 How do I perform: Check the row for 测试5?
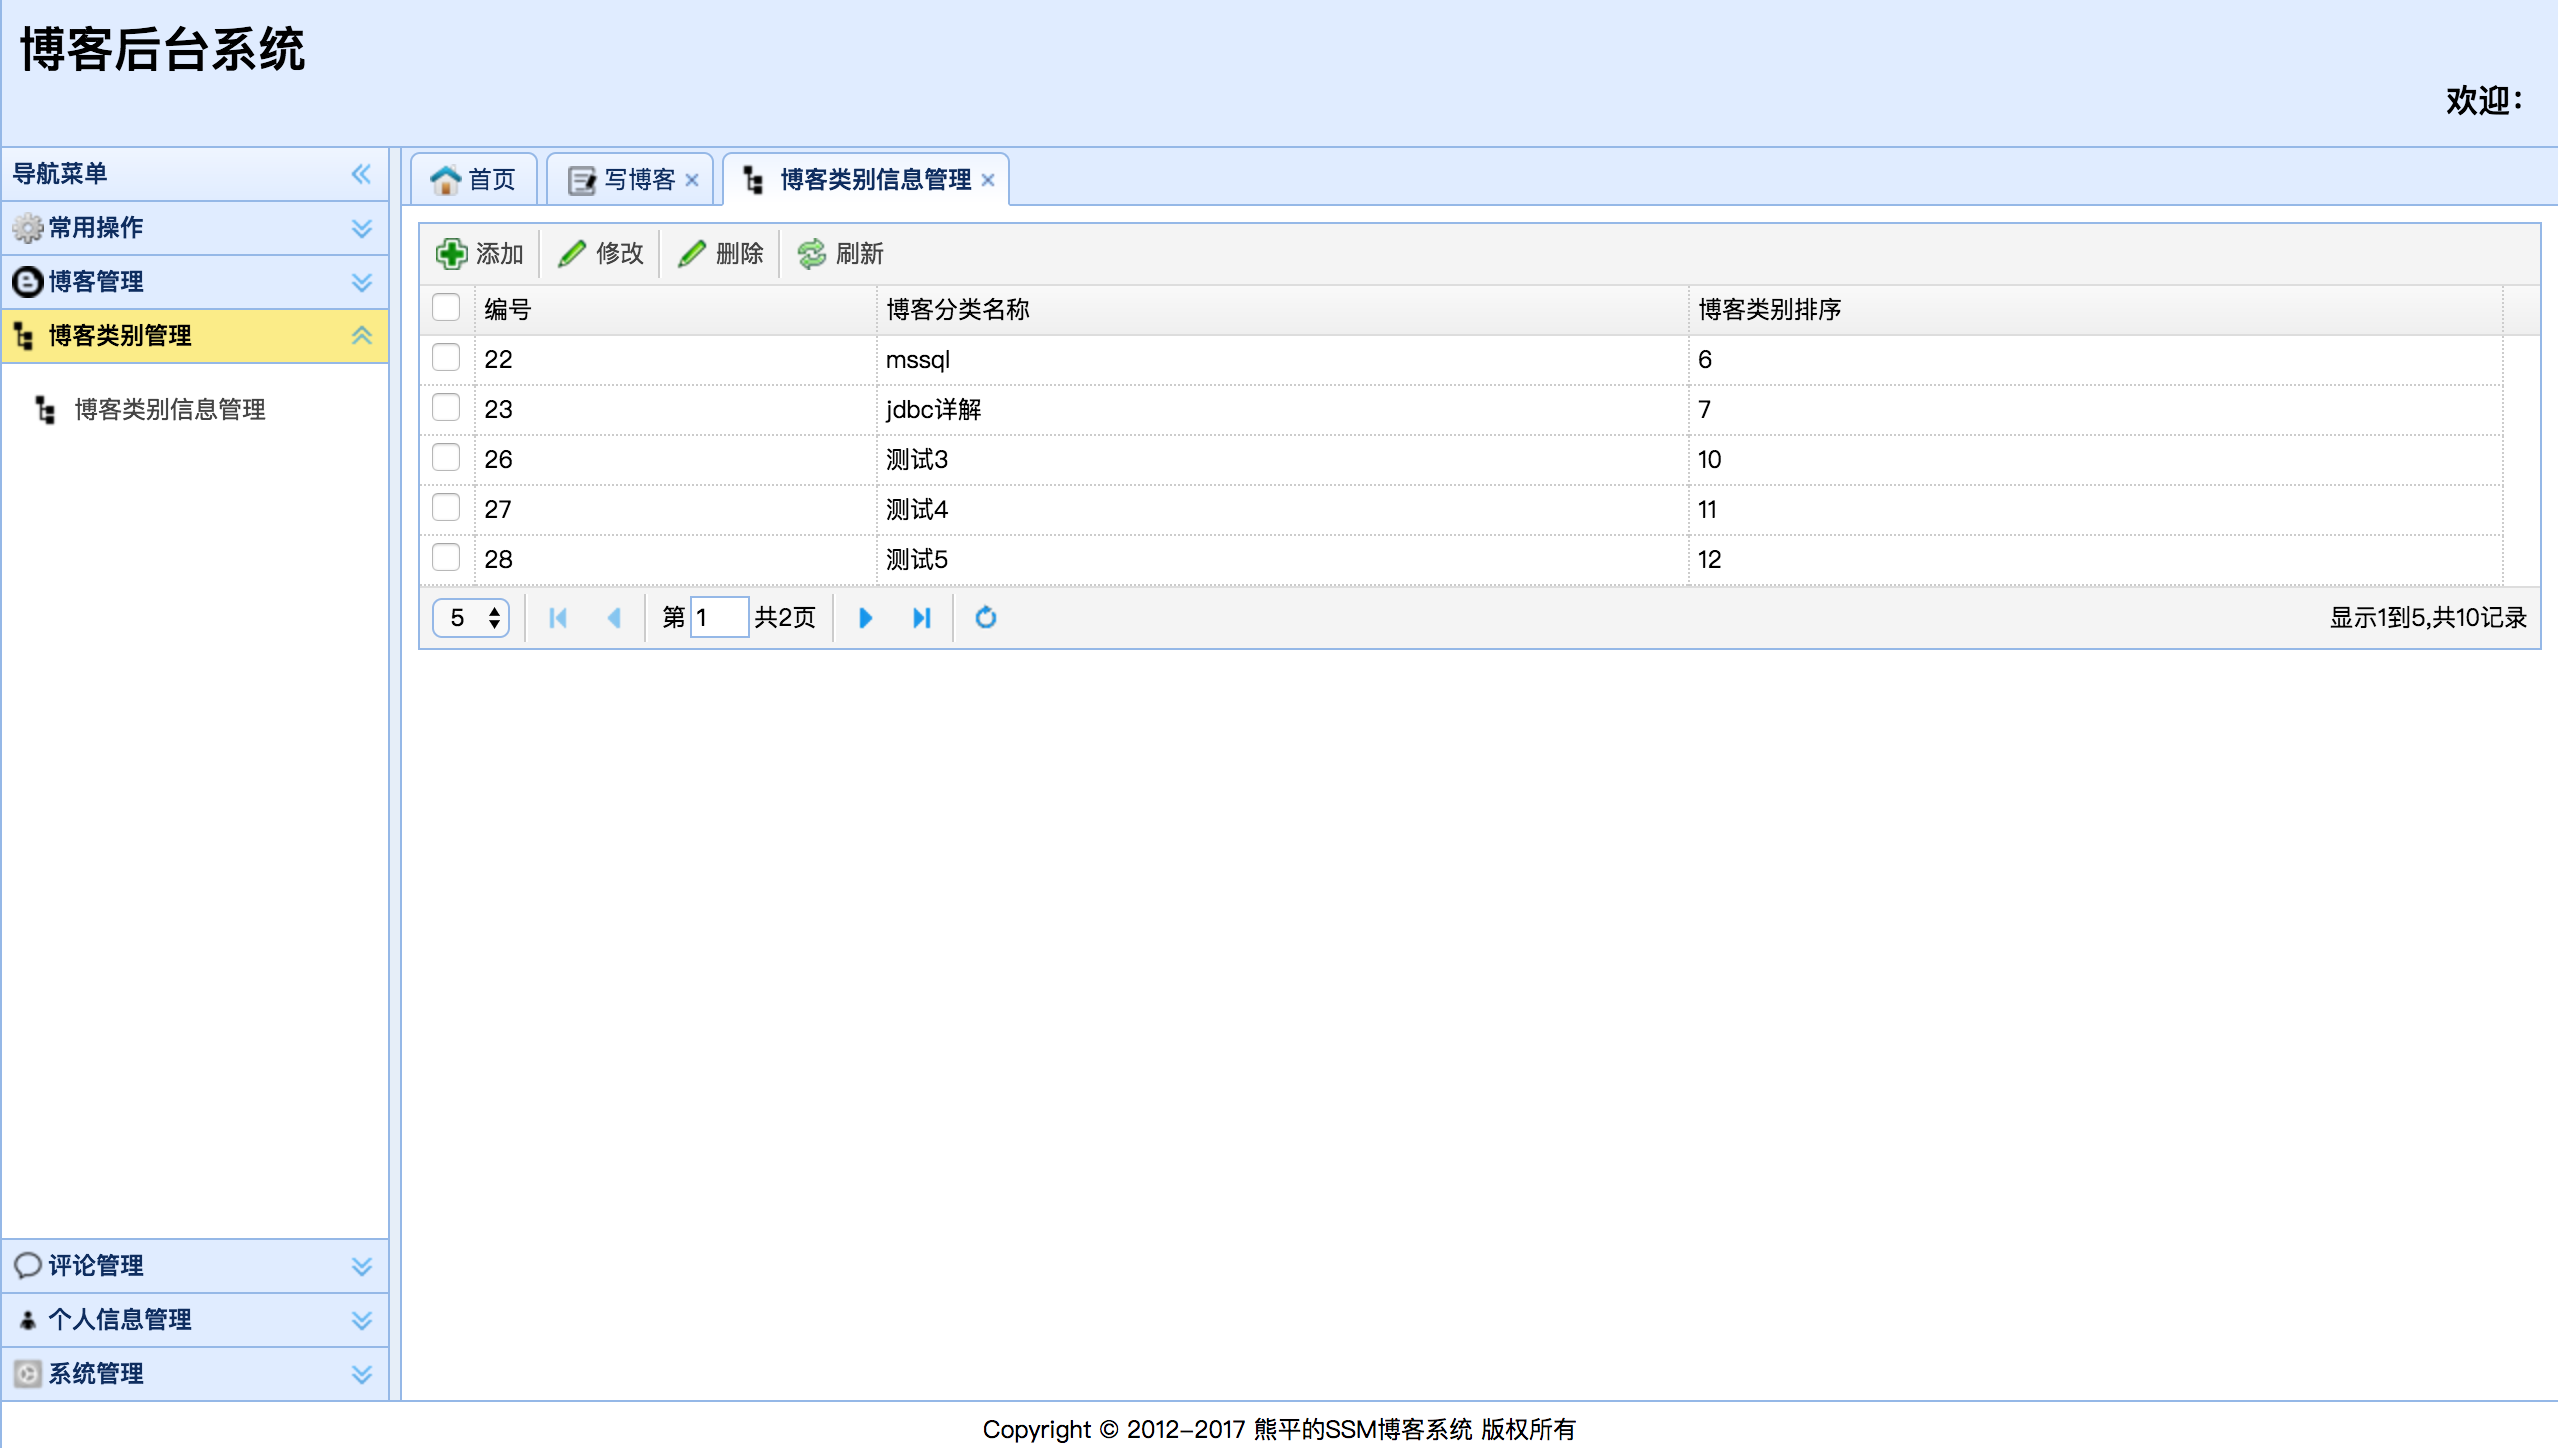(x=446, y=558)
